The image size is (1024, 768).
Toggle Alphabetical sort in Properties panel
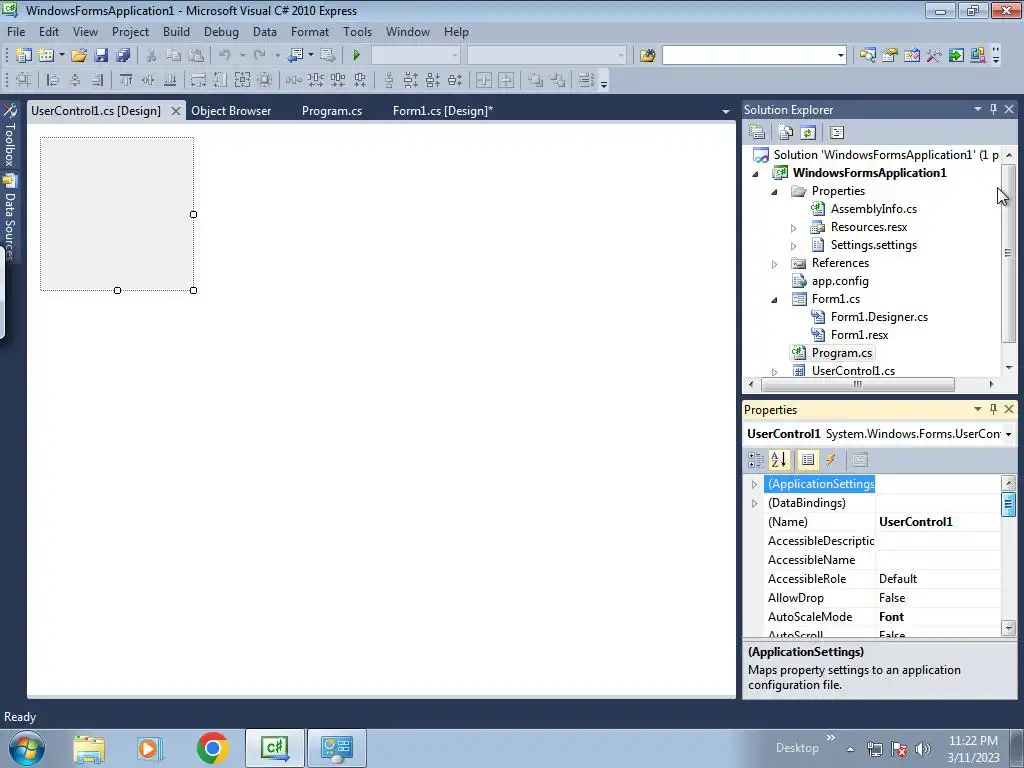coord(778,460)
